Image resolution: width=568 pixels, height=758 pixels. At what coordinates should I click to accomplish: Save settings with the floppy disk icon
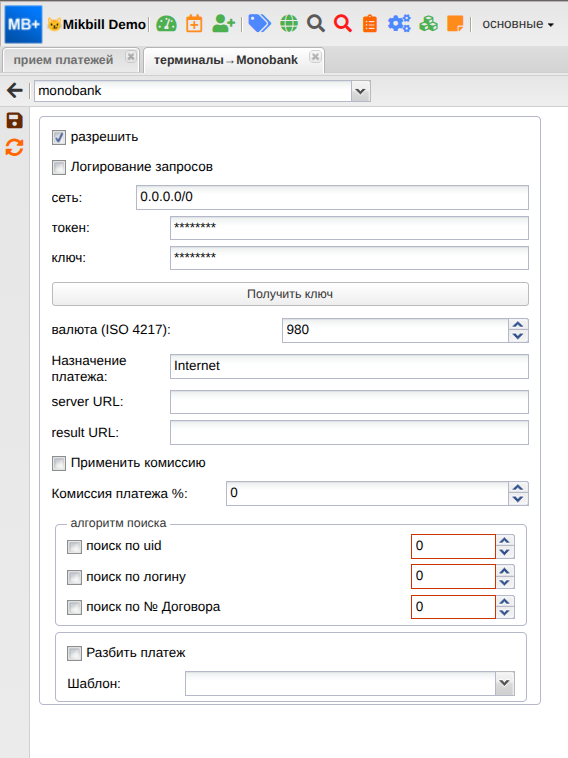(15, 120)
